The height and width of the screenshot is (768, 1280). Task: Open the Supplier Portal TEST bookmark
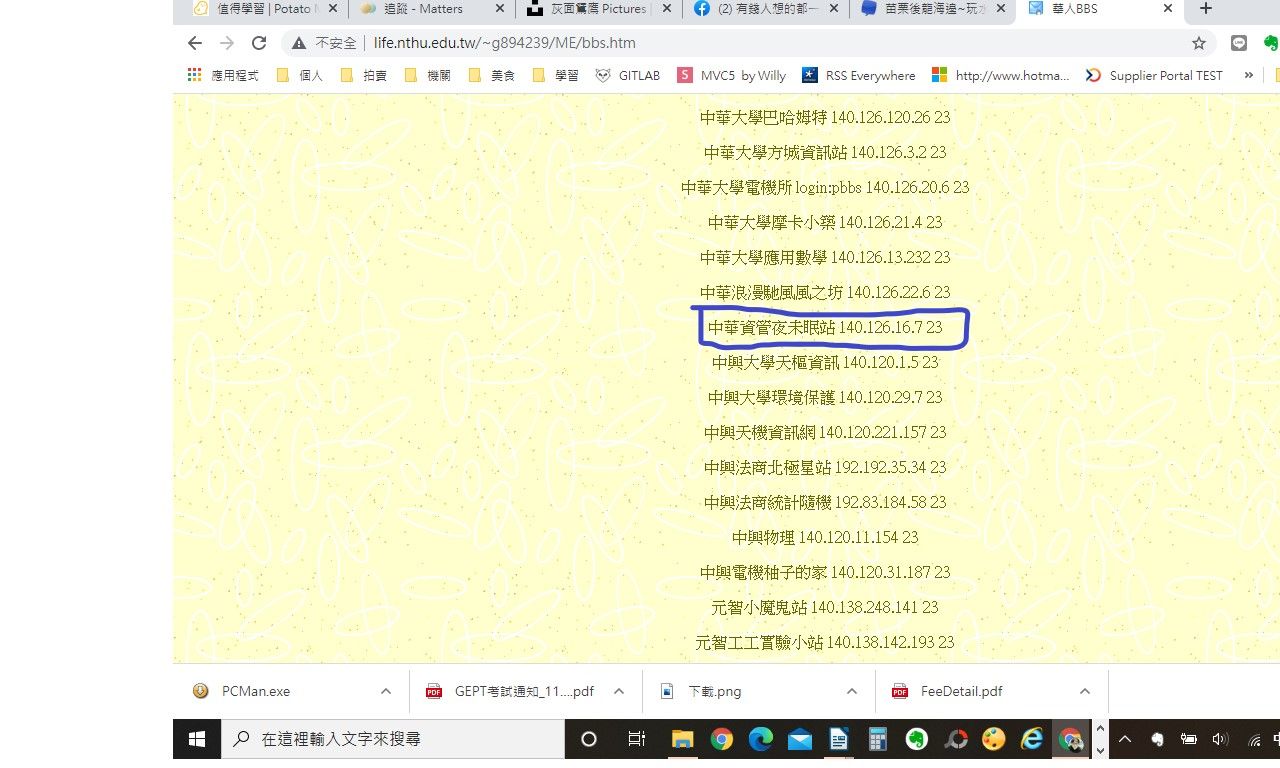tap(1154, 75)
